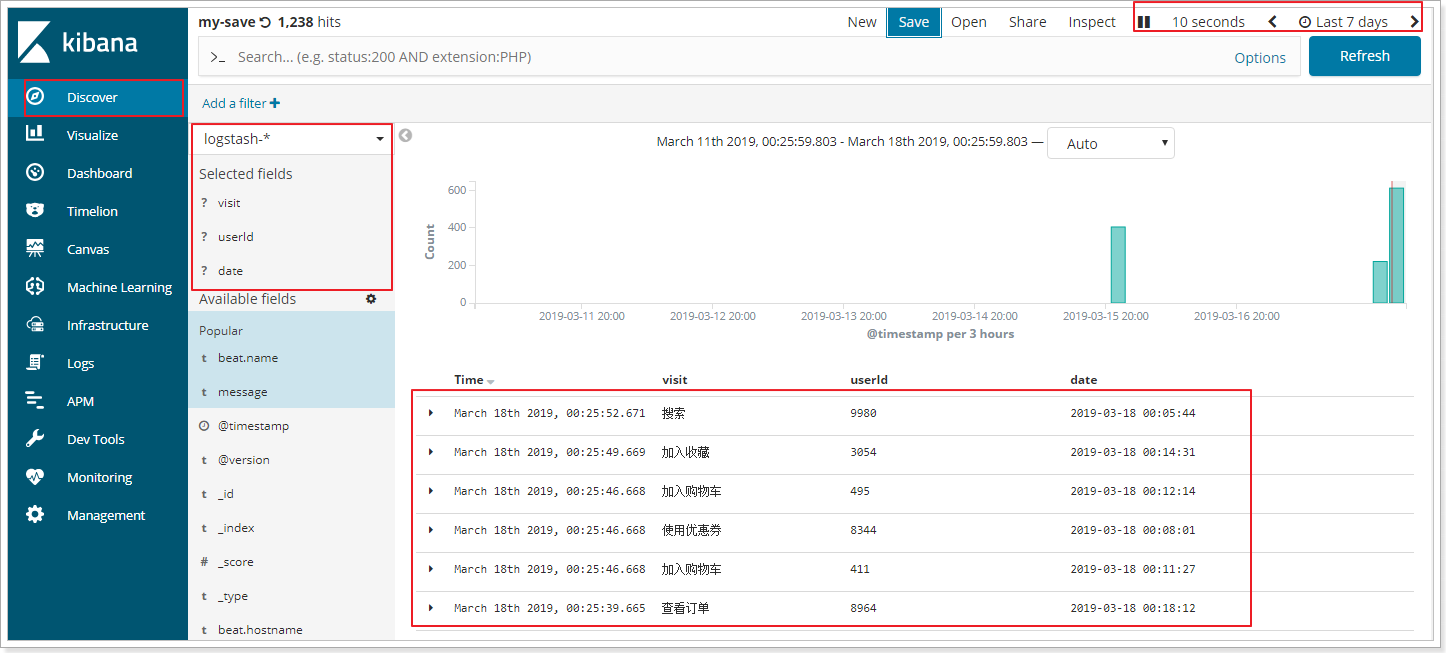Open APM from sidebar

click(x=98, y=401)
